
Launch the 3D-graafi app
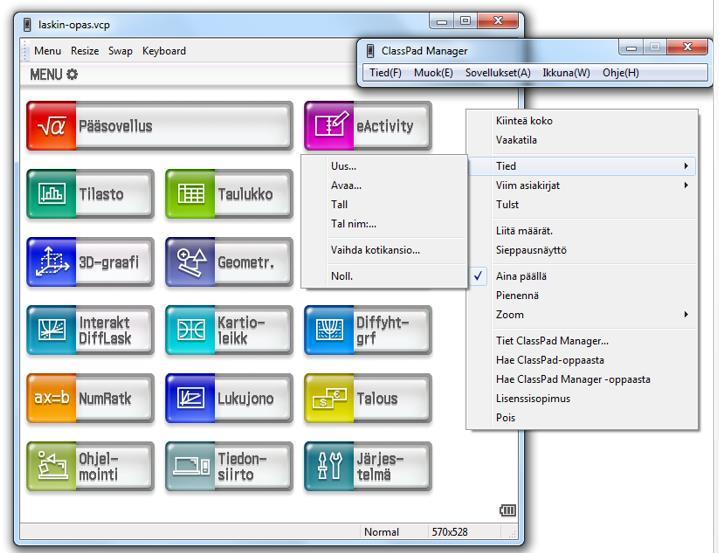pos(90,262)
